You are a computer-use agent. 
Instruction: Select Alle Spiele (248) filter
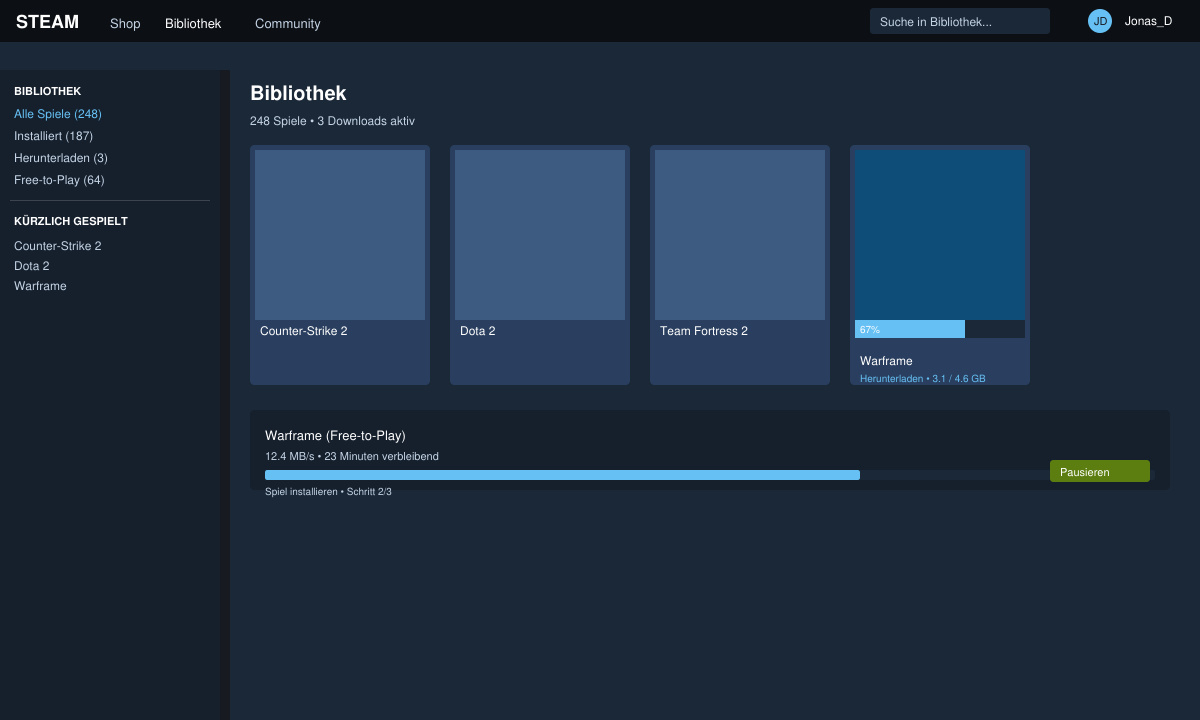pos(58,114)
